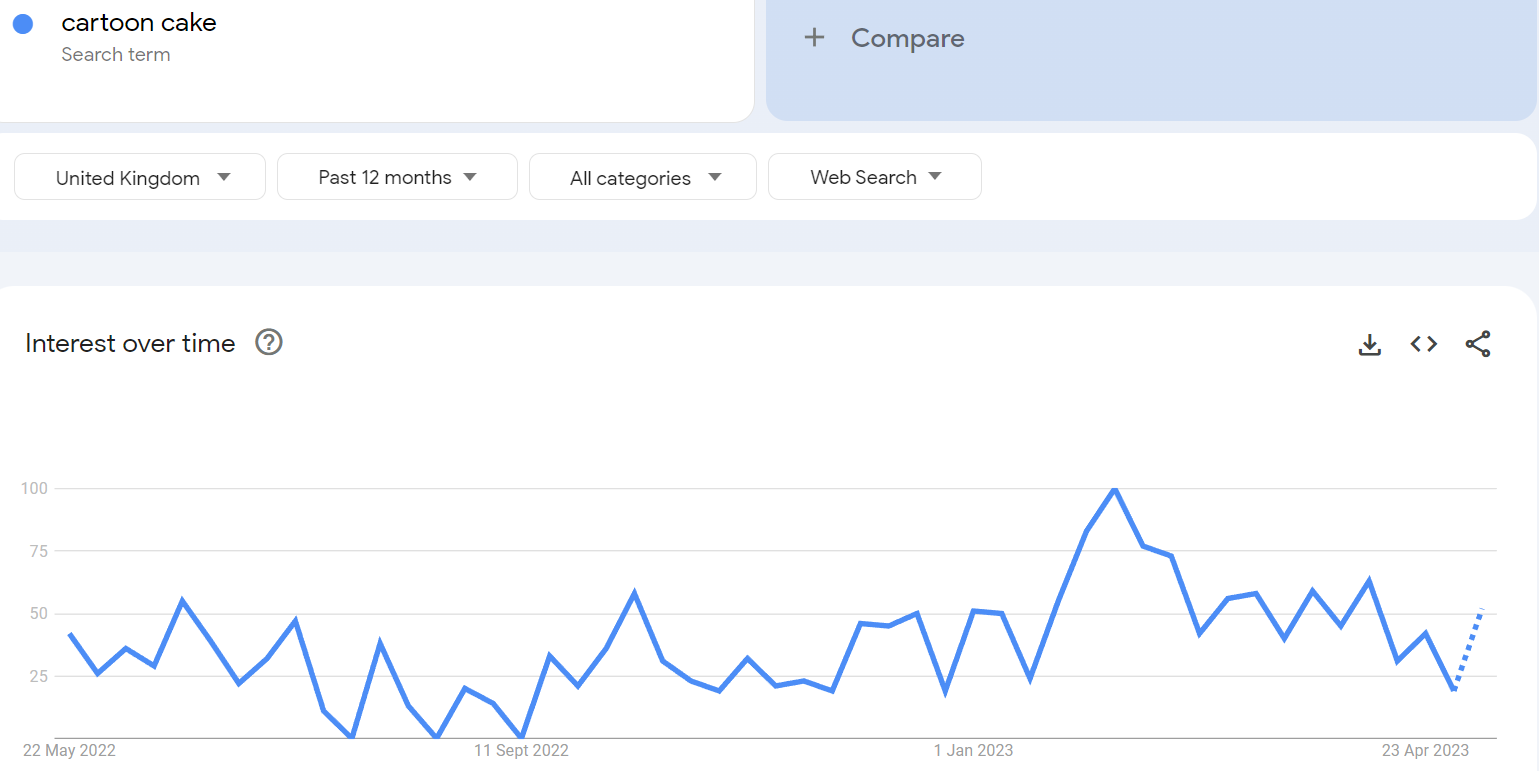Open the help icon beside Interest over time

[x=269, y=342]
